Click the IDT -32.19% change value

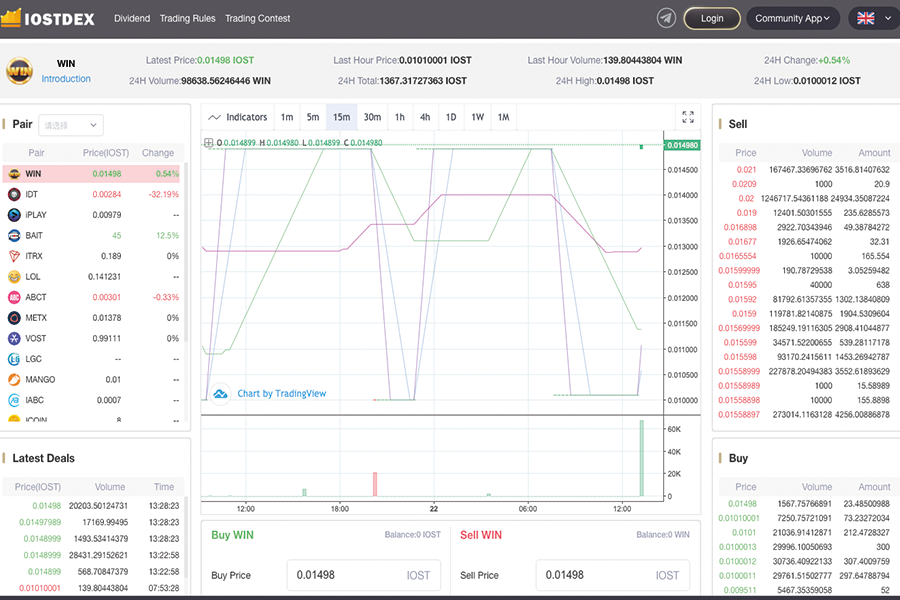[x=164, y=194]
